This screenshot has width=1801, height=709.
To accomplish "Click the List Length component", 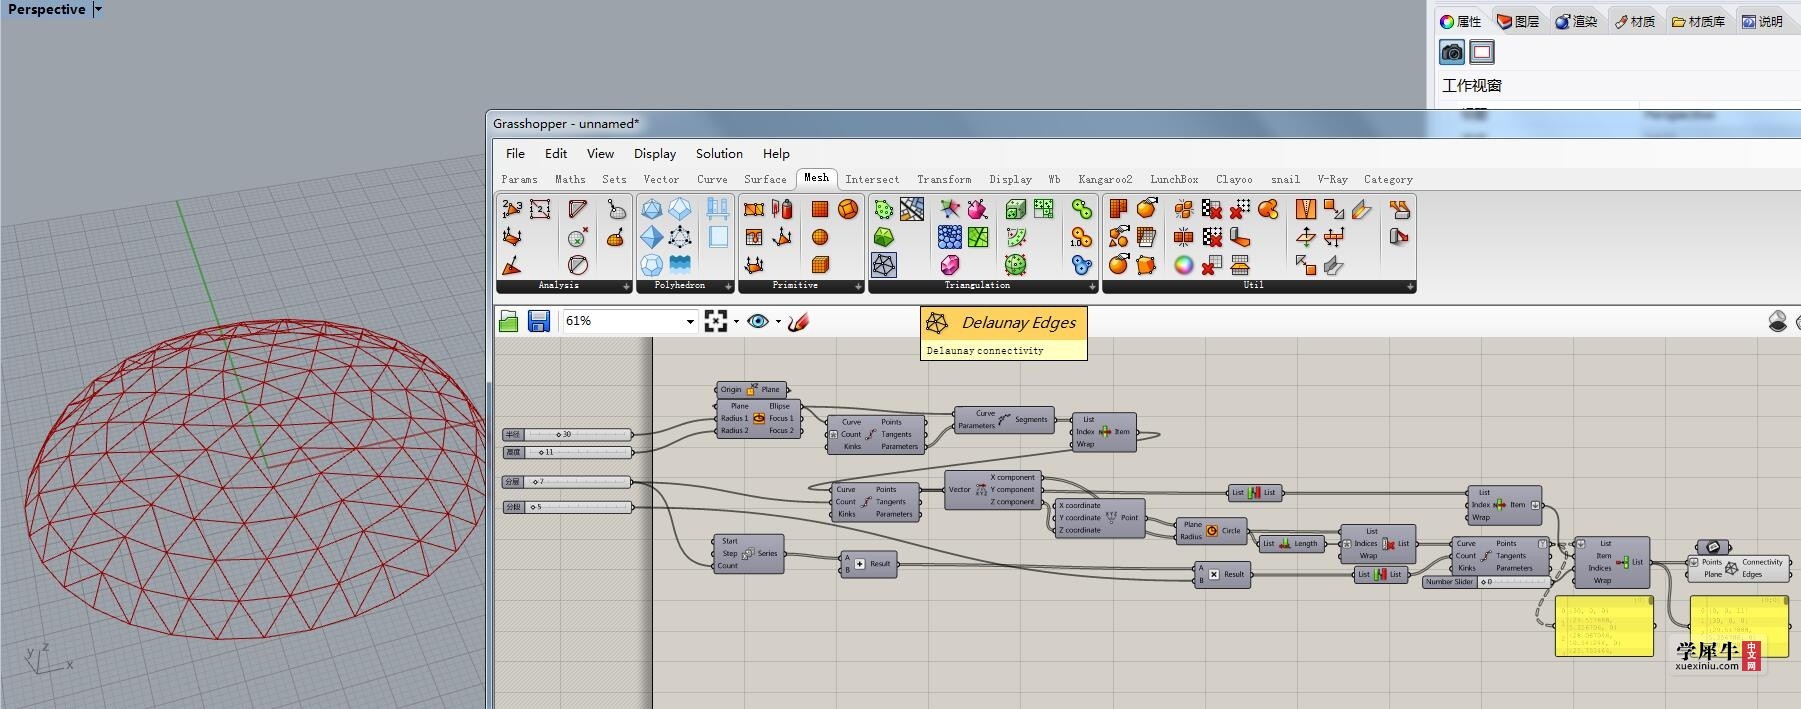I will point(1290,543).
